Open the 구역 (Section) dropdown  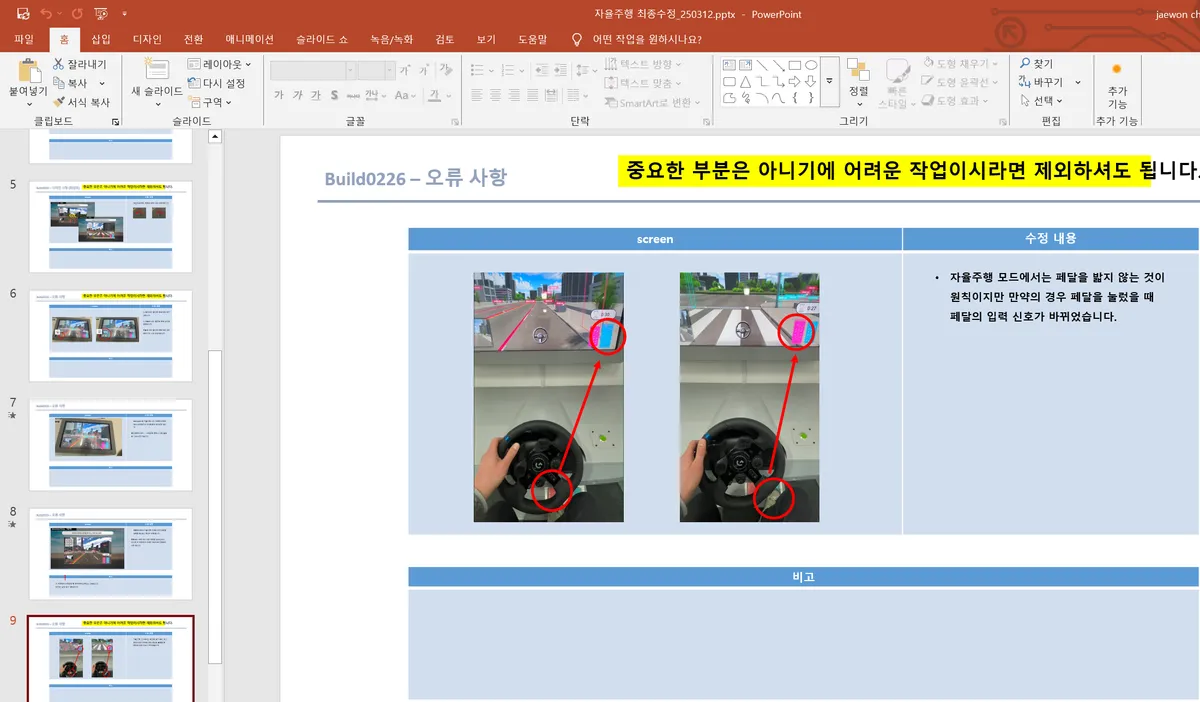(210, 102)
